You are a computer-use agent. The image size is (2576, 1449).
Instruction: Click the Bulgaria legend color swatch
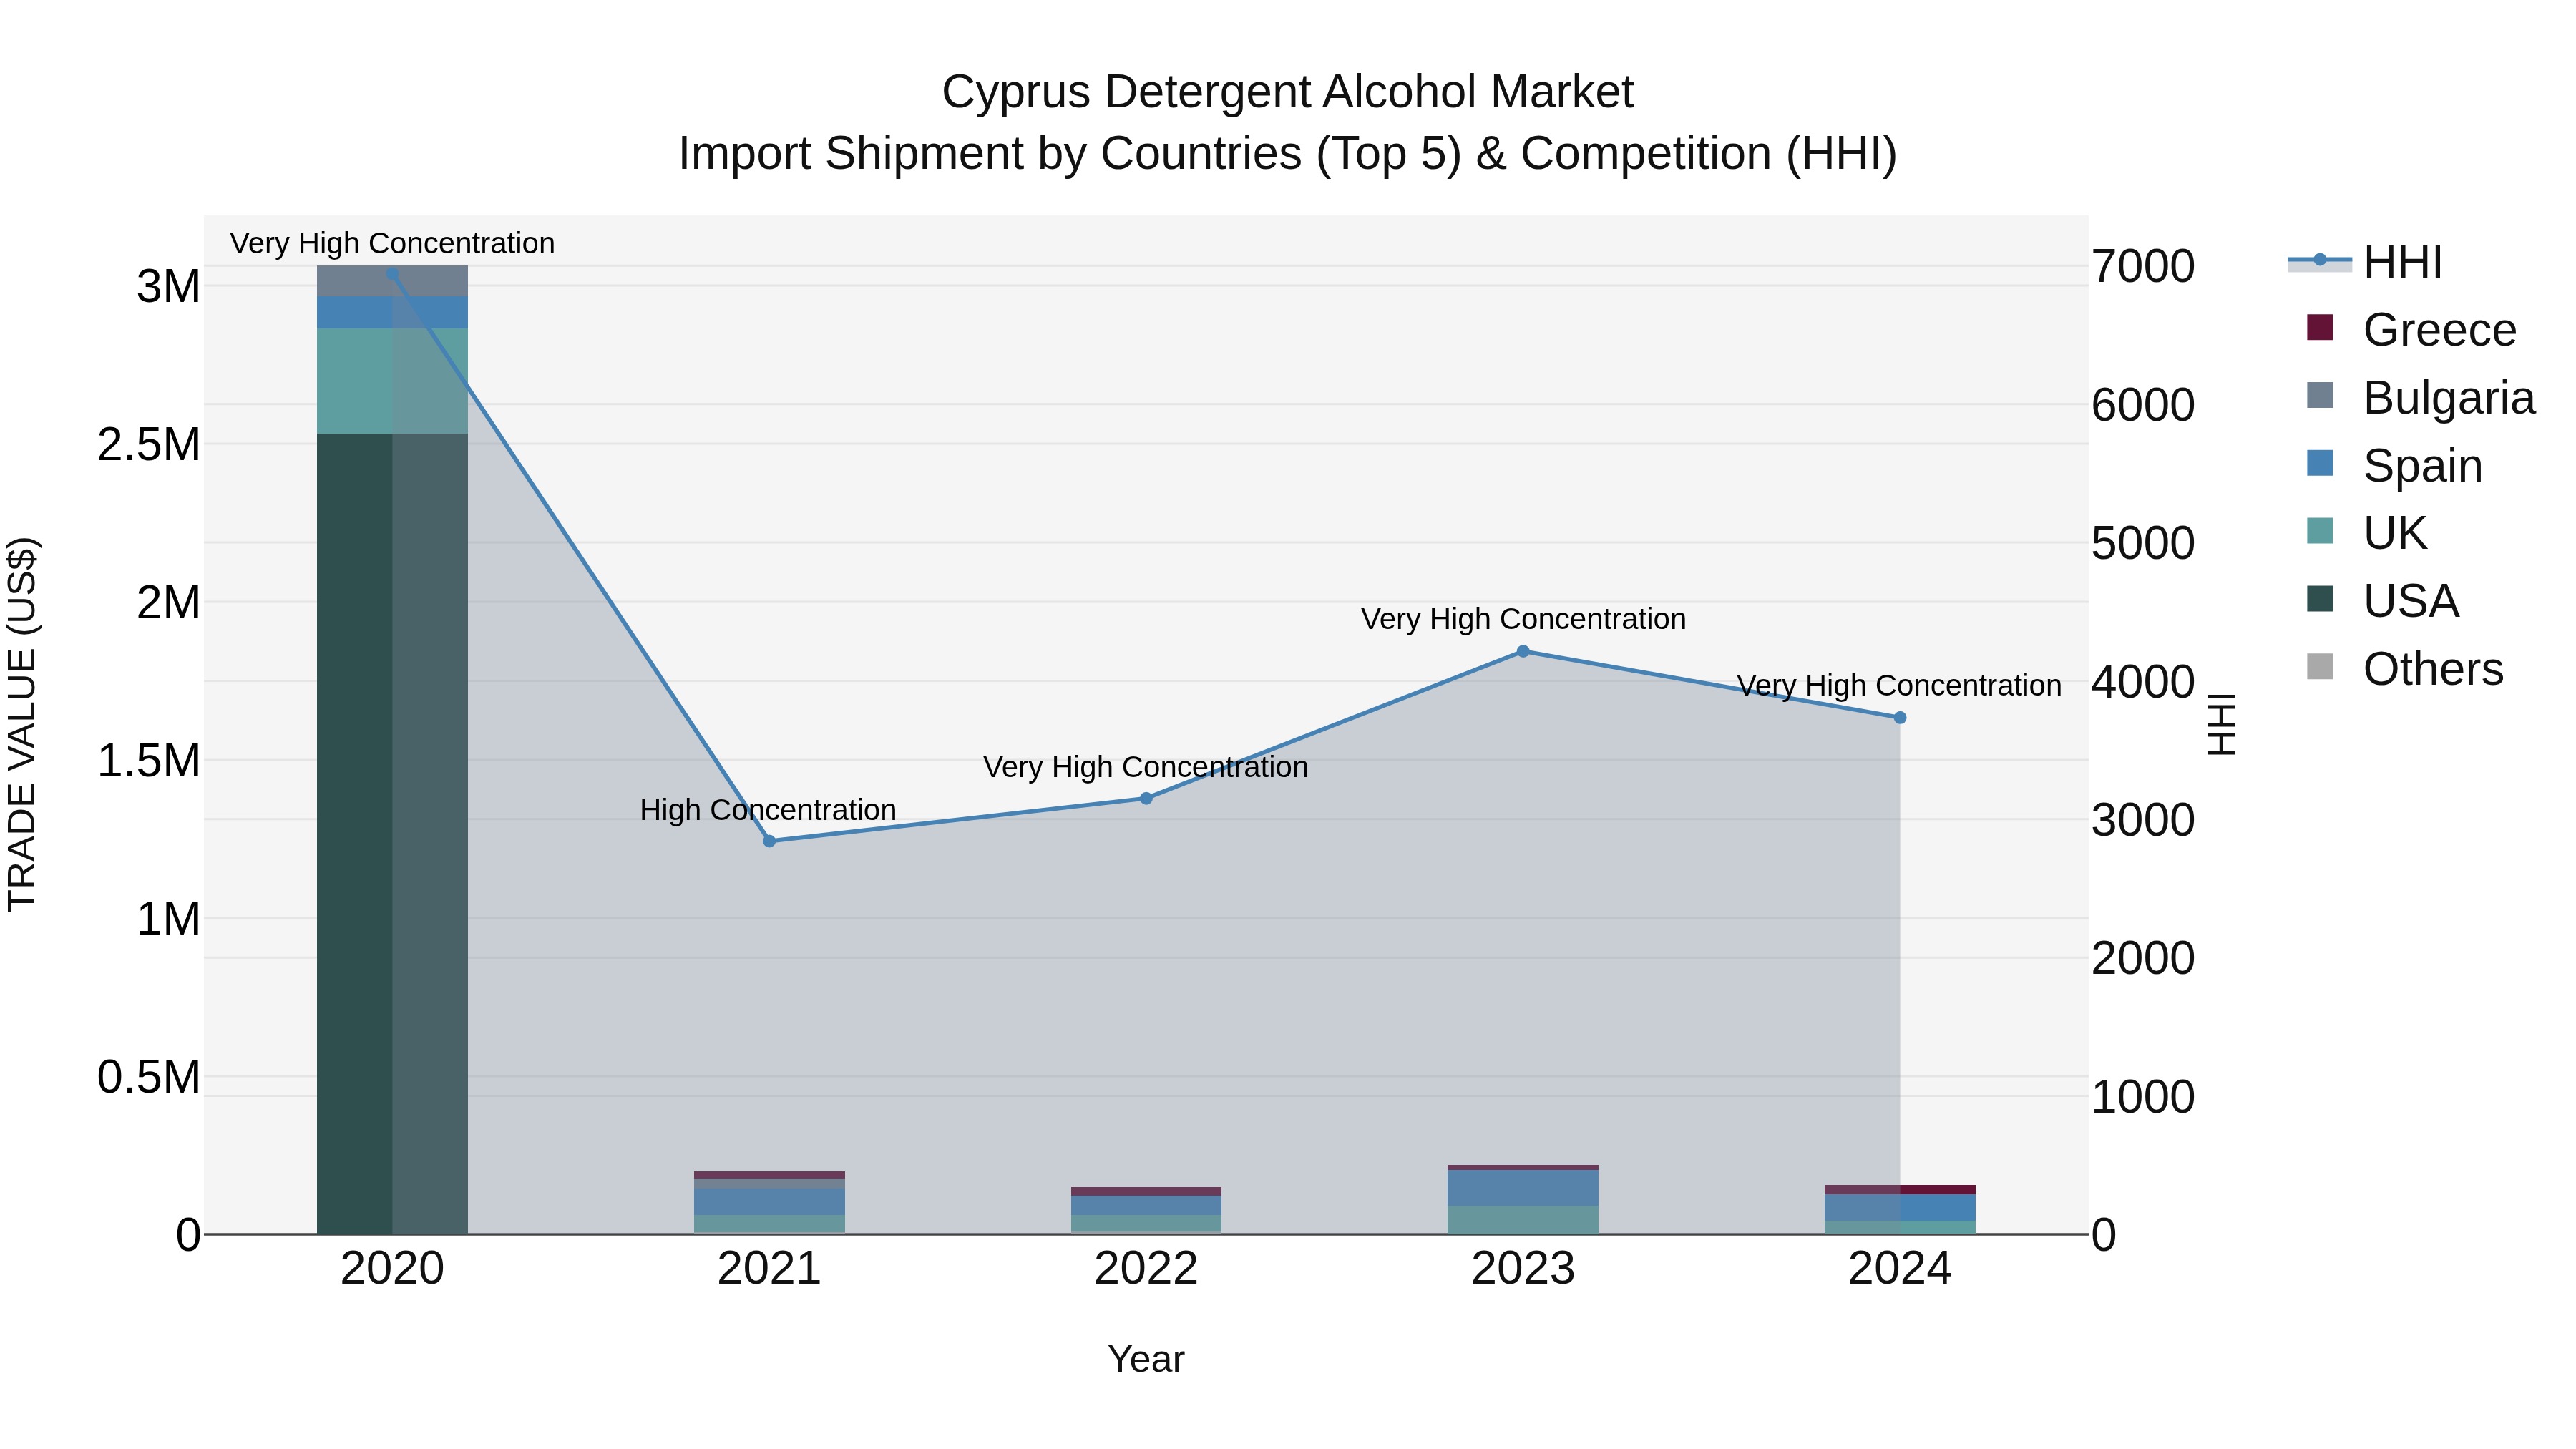pos(2320,395)
